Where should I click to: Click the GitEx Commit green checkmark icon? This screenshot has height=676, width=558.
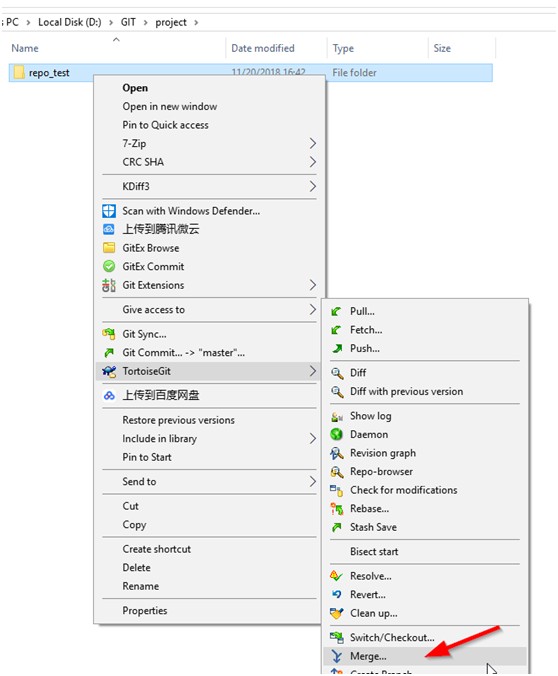coord(109,266)
